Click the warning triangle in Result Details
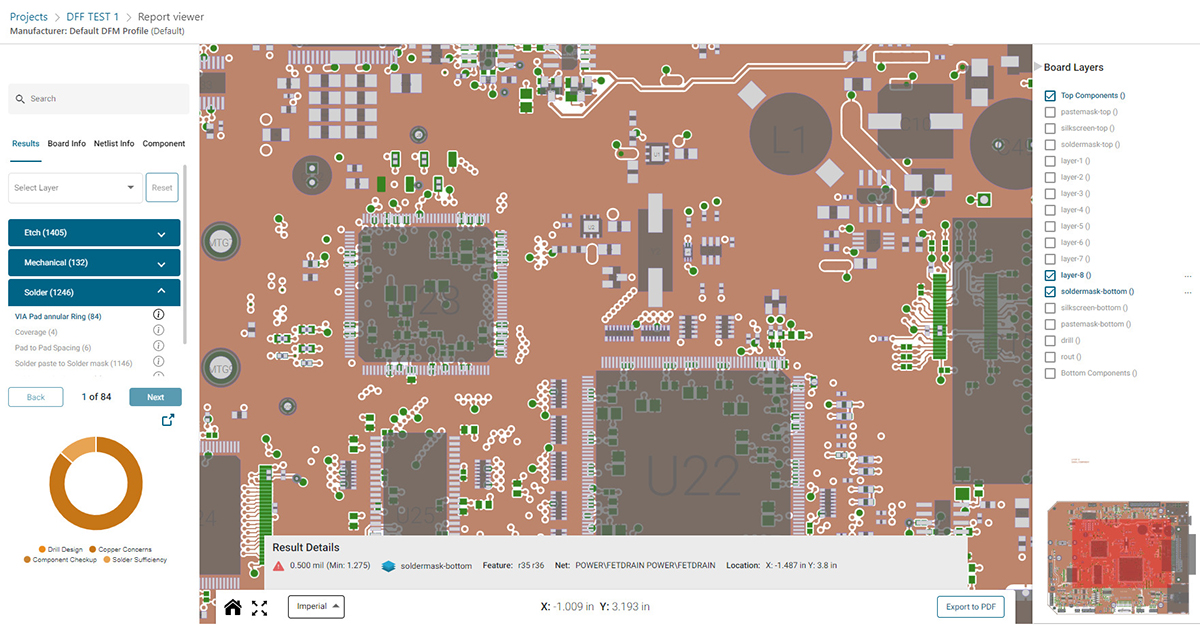Screen dimensions: 1200x630 tap(280, 565)
